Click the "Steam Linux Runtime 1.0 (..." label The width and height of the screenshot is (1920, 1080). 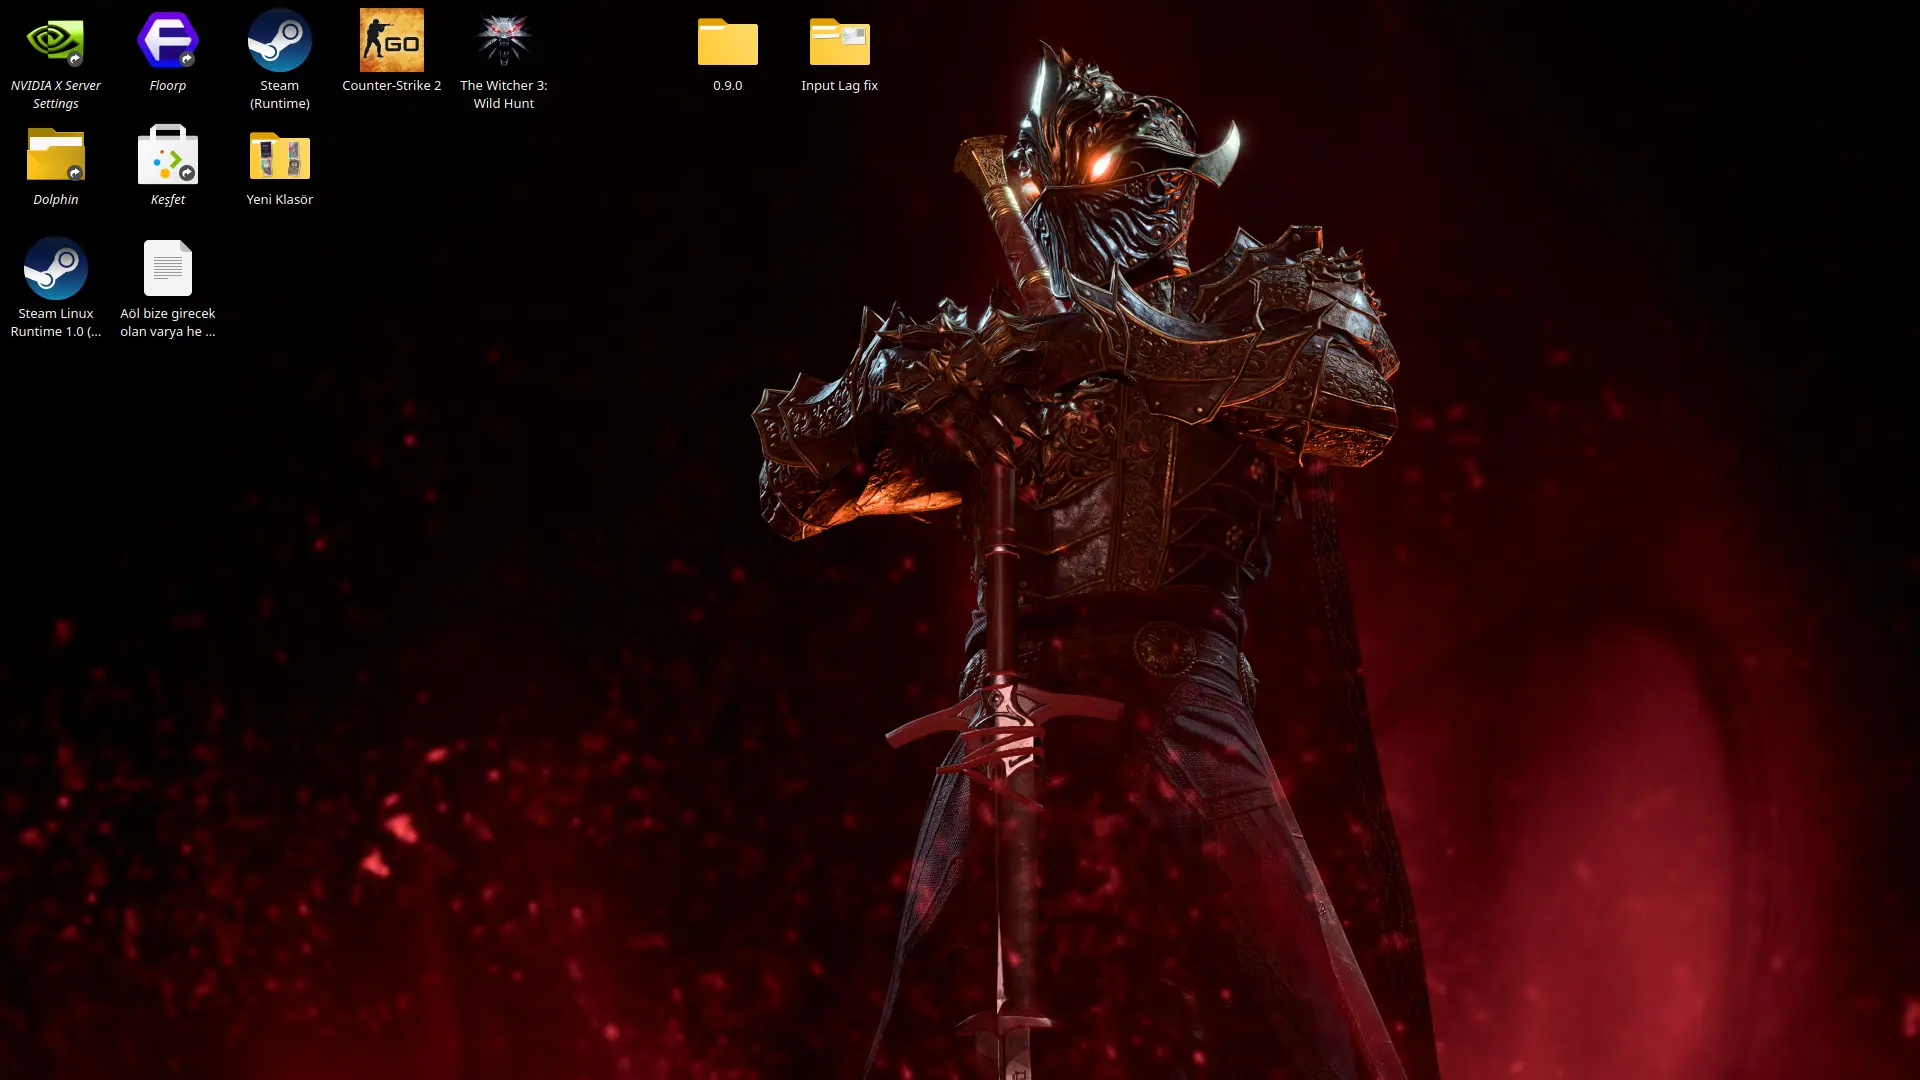56,323
